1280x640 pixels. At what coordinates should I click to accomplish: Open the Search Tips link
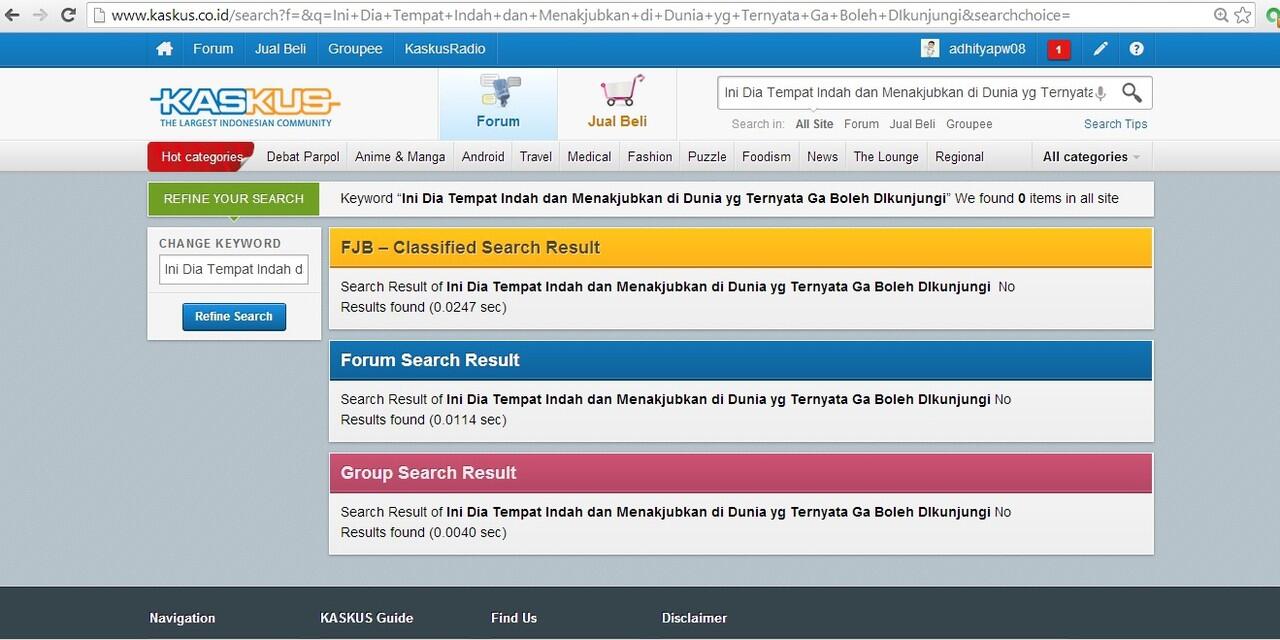click(x=1116, y=124)
